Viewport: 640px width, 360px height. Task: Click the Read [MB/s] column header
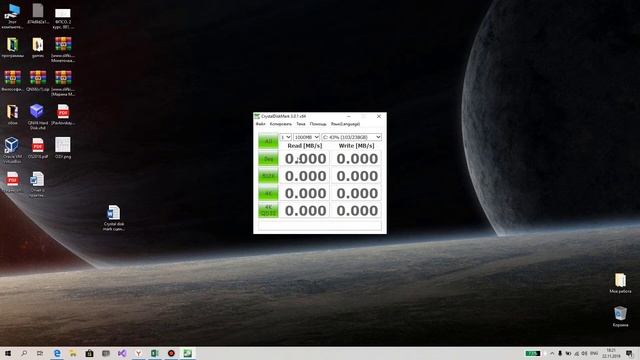point(305,146)
